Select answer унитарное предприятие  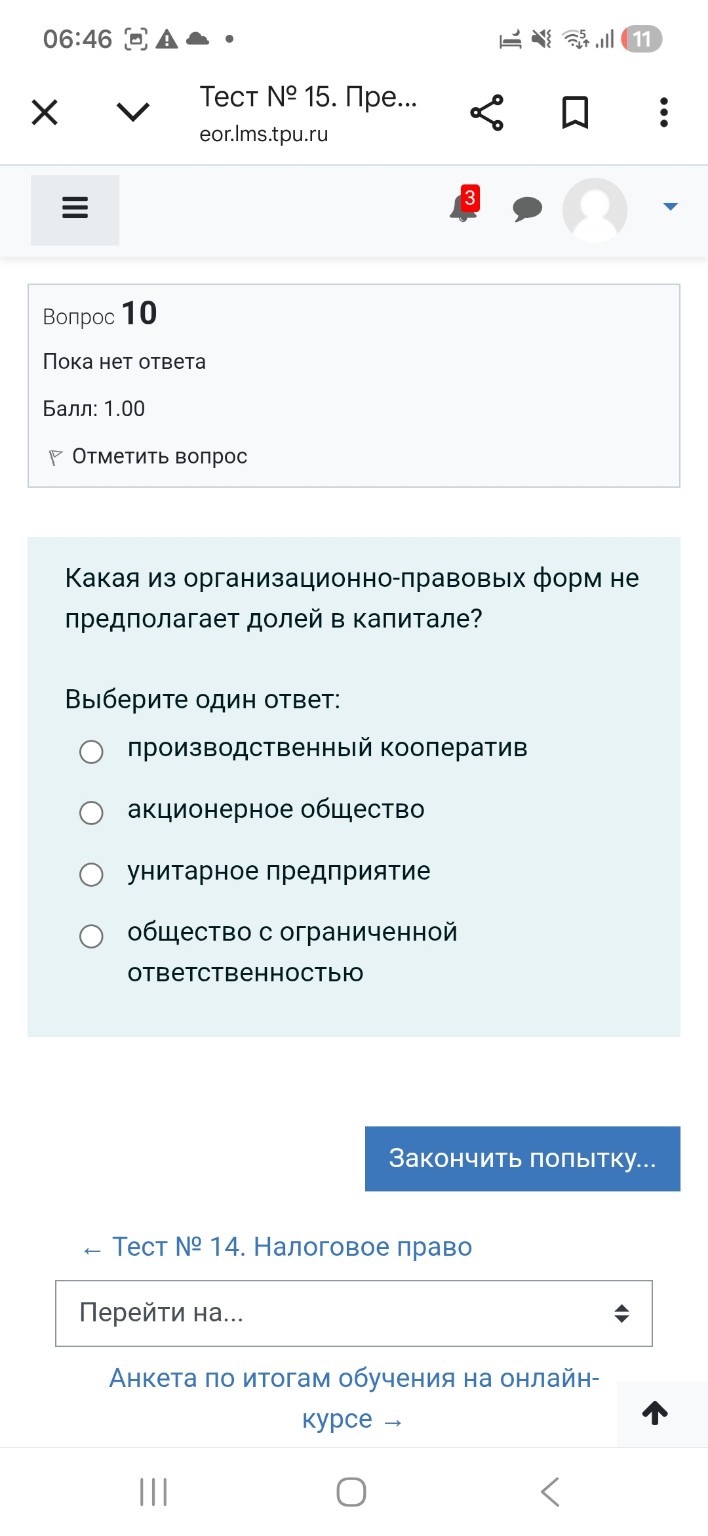coord(91,874)
